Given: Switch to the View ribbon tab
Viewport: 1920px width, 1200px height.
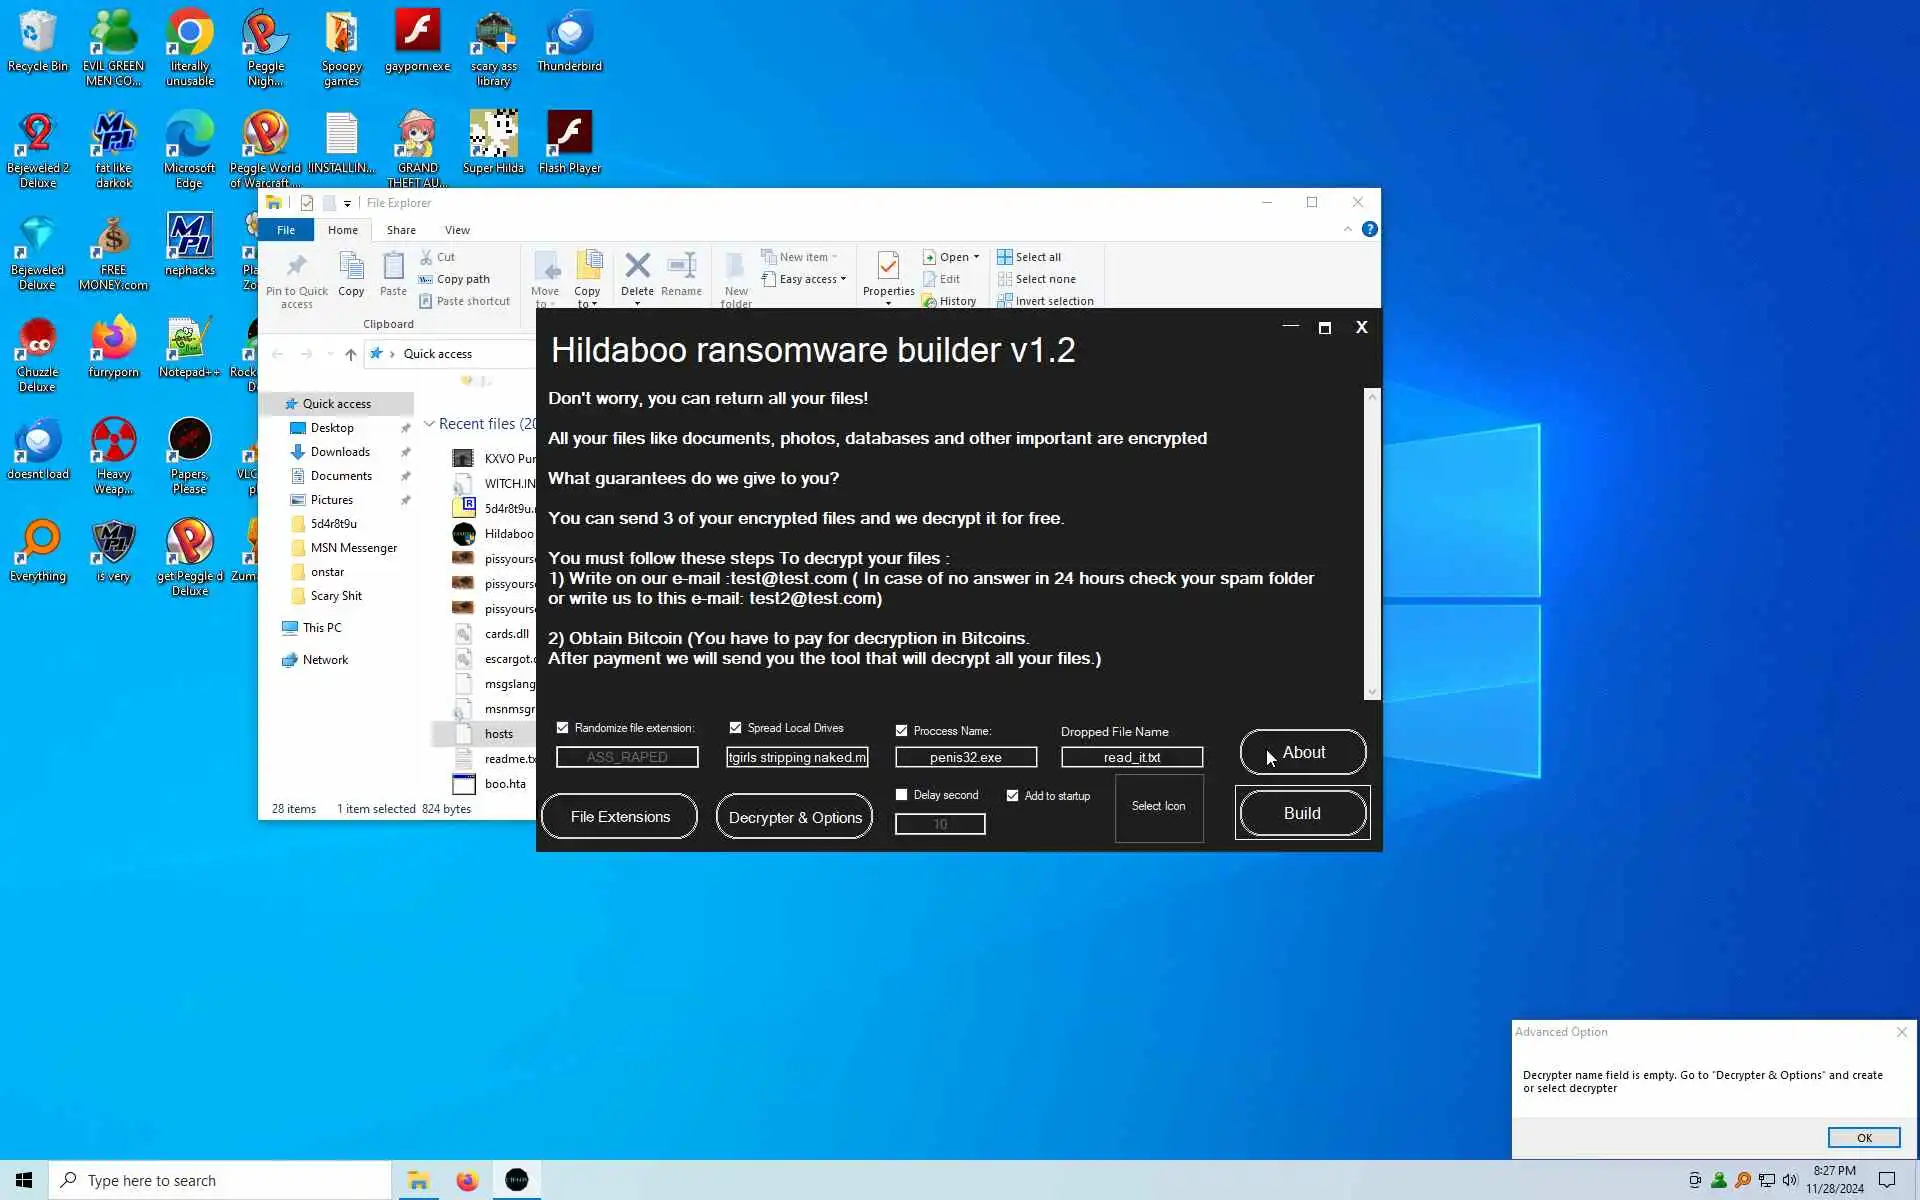Looking at the screenshot, I should (x=457, y=230).
